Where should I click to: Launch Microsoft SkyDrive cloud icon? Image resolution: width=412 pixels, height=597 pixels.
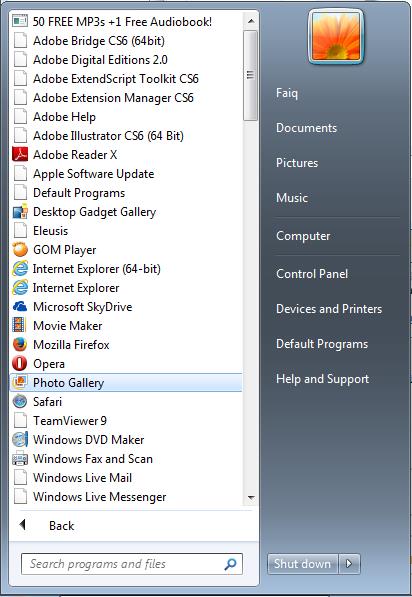point(20,306)
